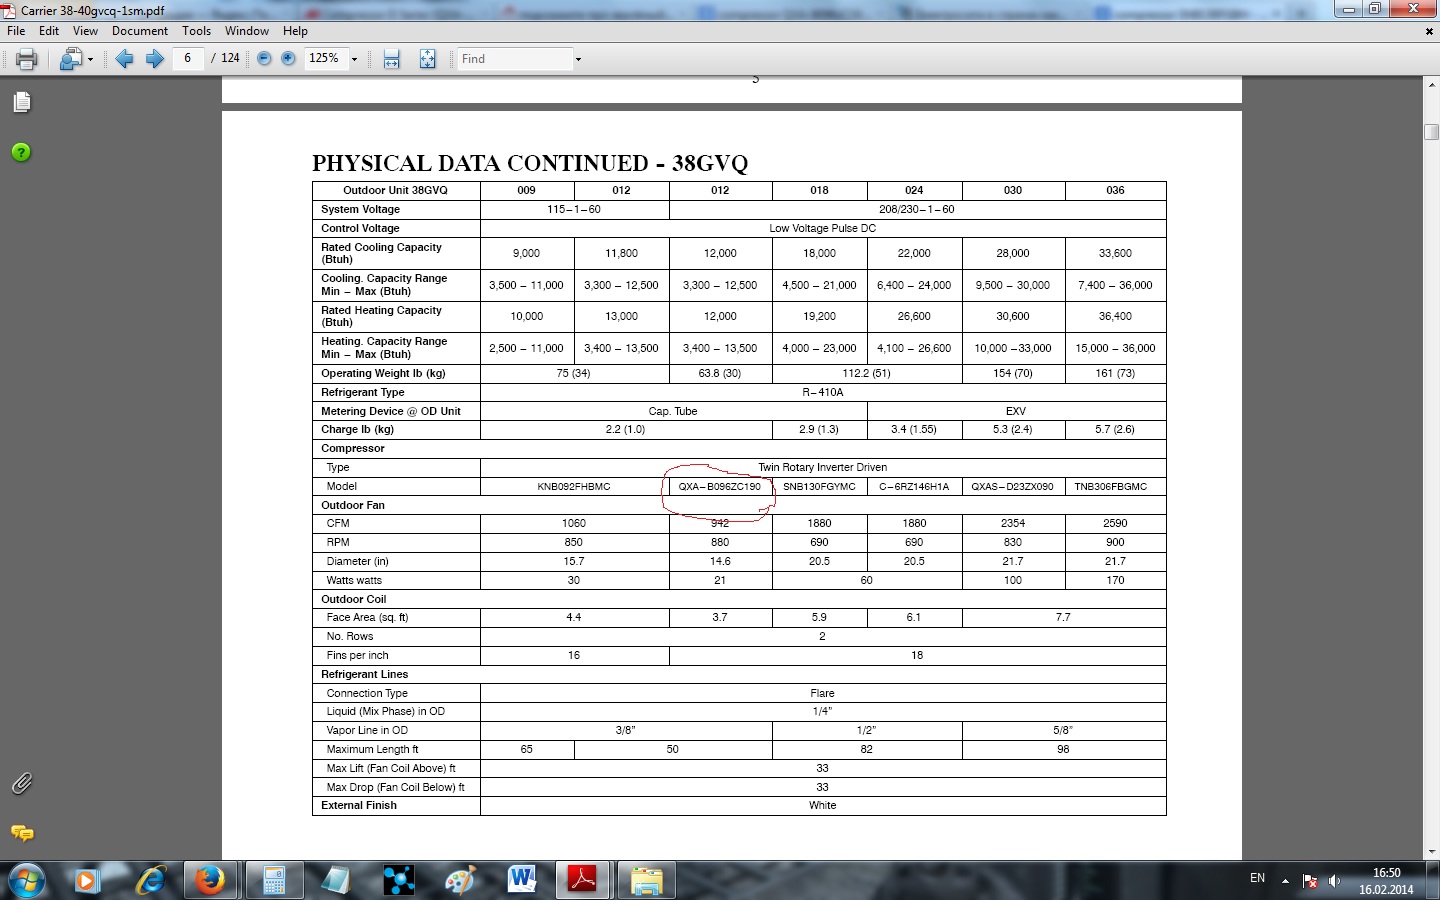This screenshot has width=1440, height=900.
Task: Open the Comments panel in sidebar
Action: pyautogui.click(x=22, y=833)
